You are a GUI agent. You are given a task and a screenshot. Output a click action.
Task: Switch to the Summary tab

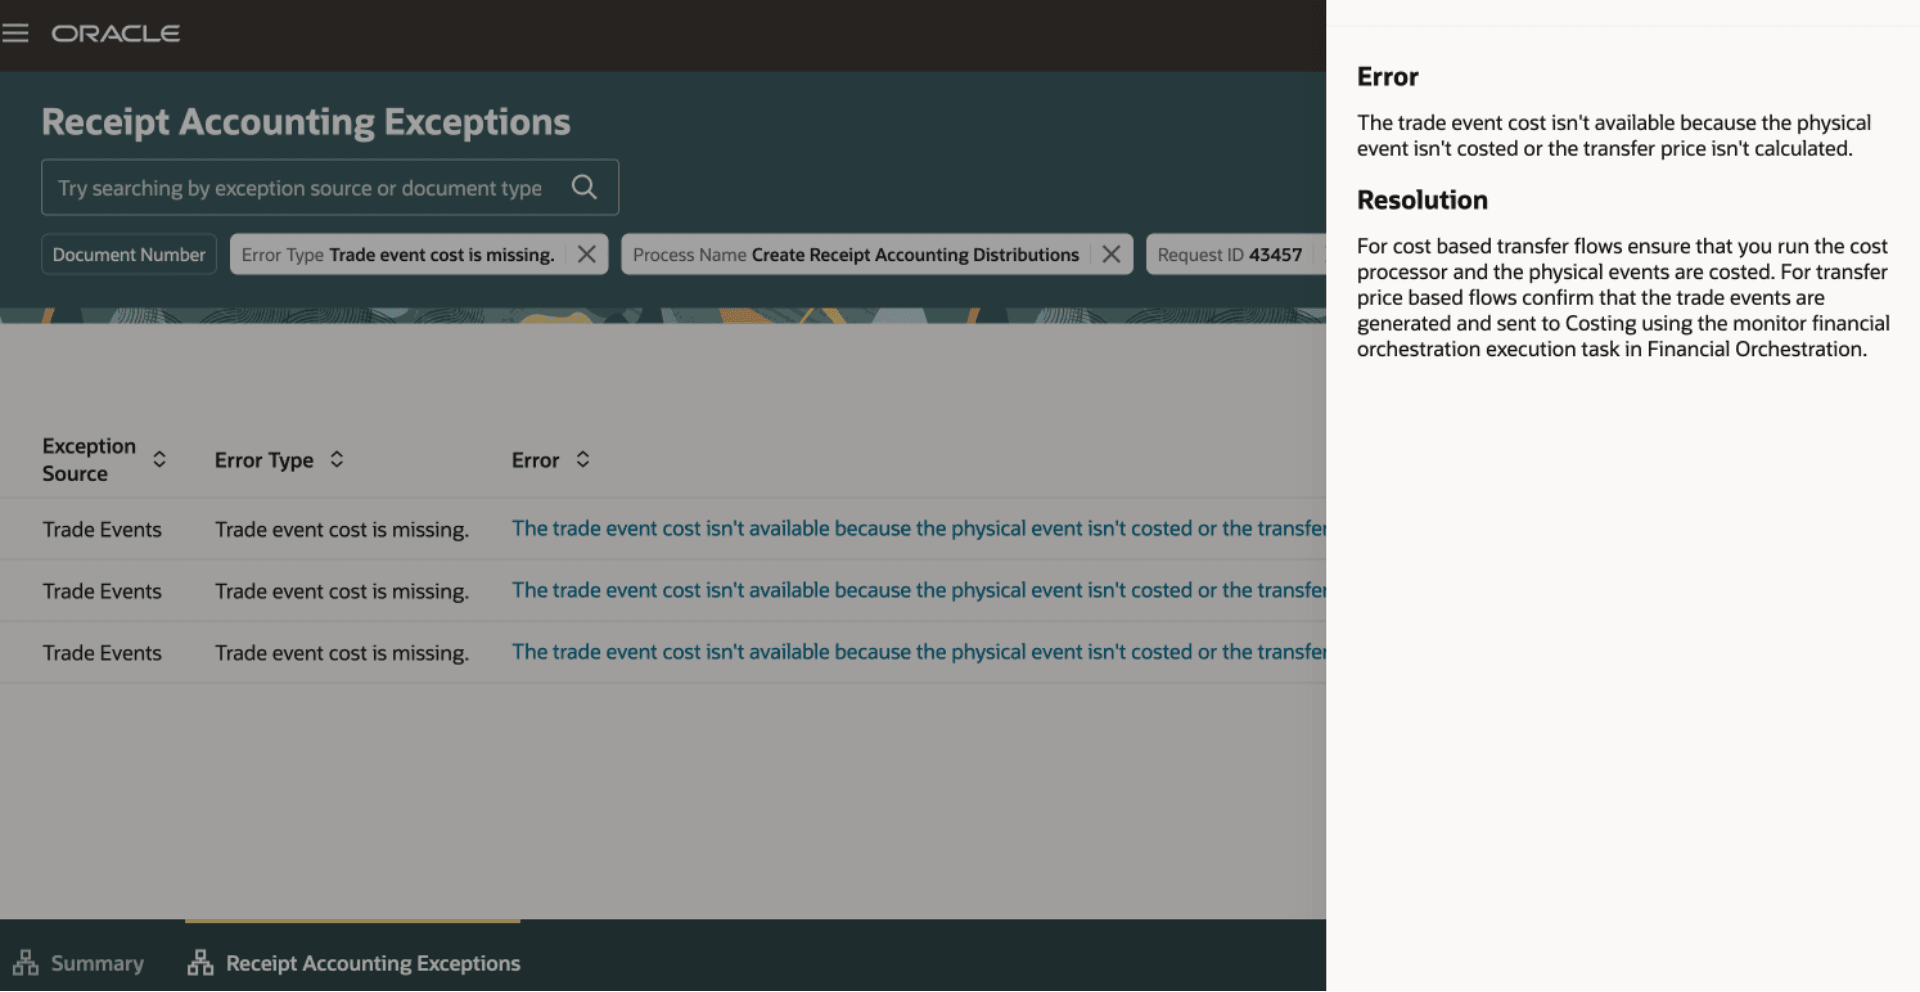[x=79, y=963]
